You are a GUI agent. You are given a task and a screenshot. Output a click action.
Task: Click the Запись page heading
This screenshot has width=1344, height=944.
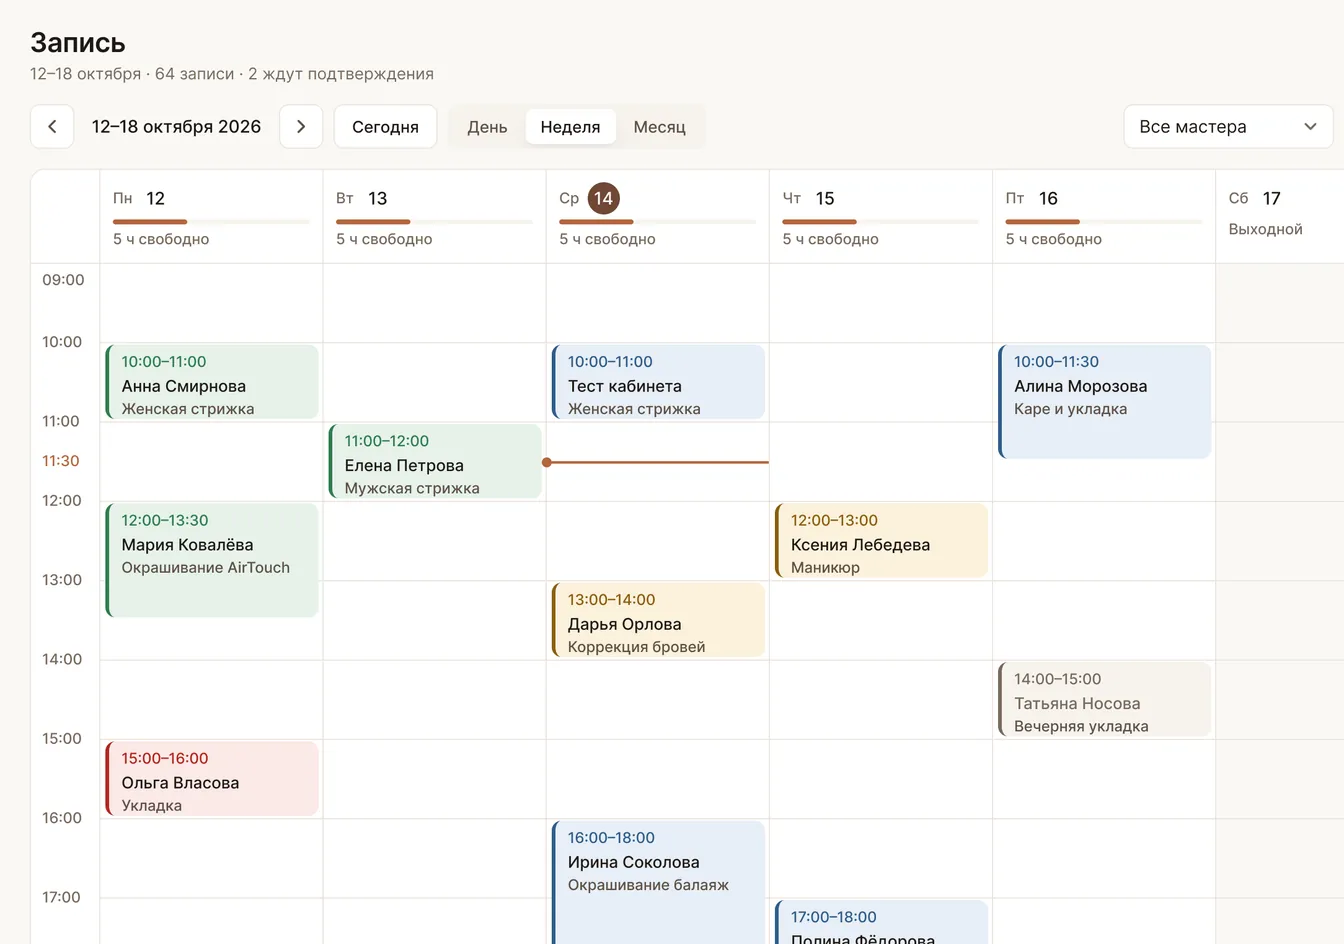pos(78,42)
